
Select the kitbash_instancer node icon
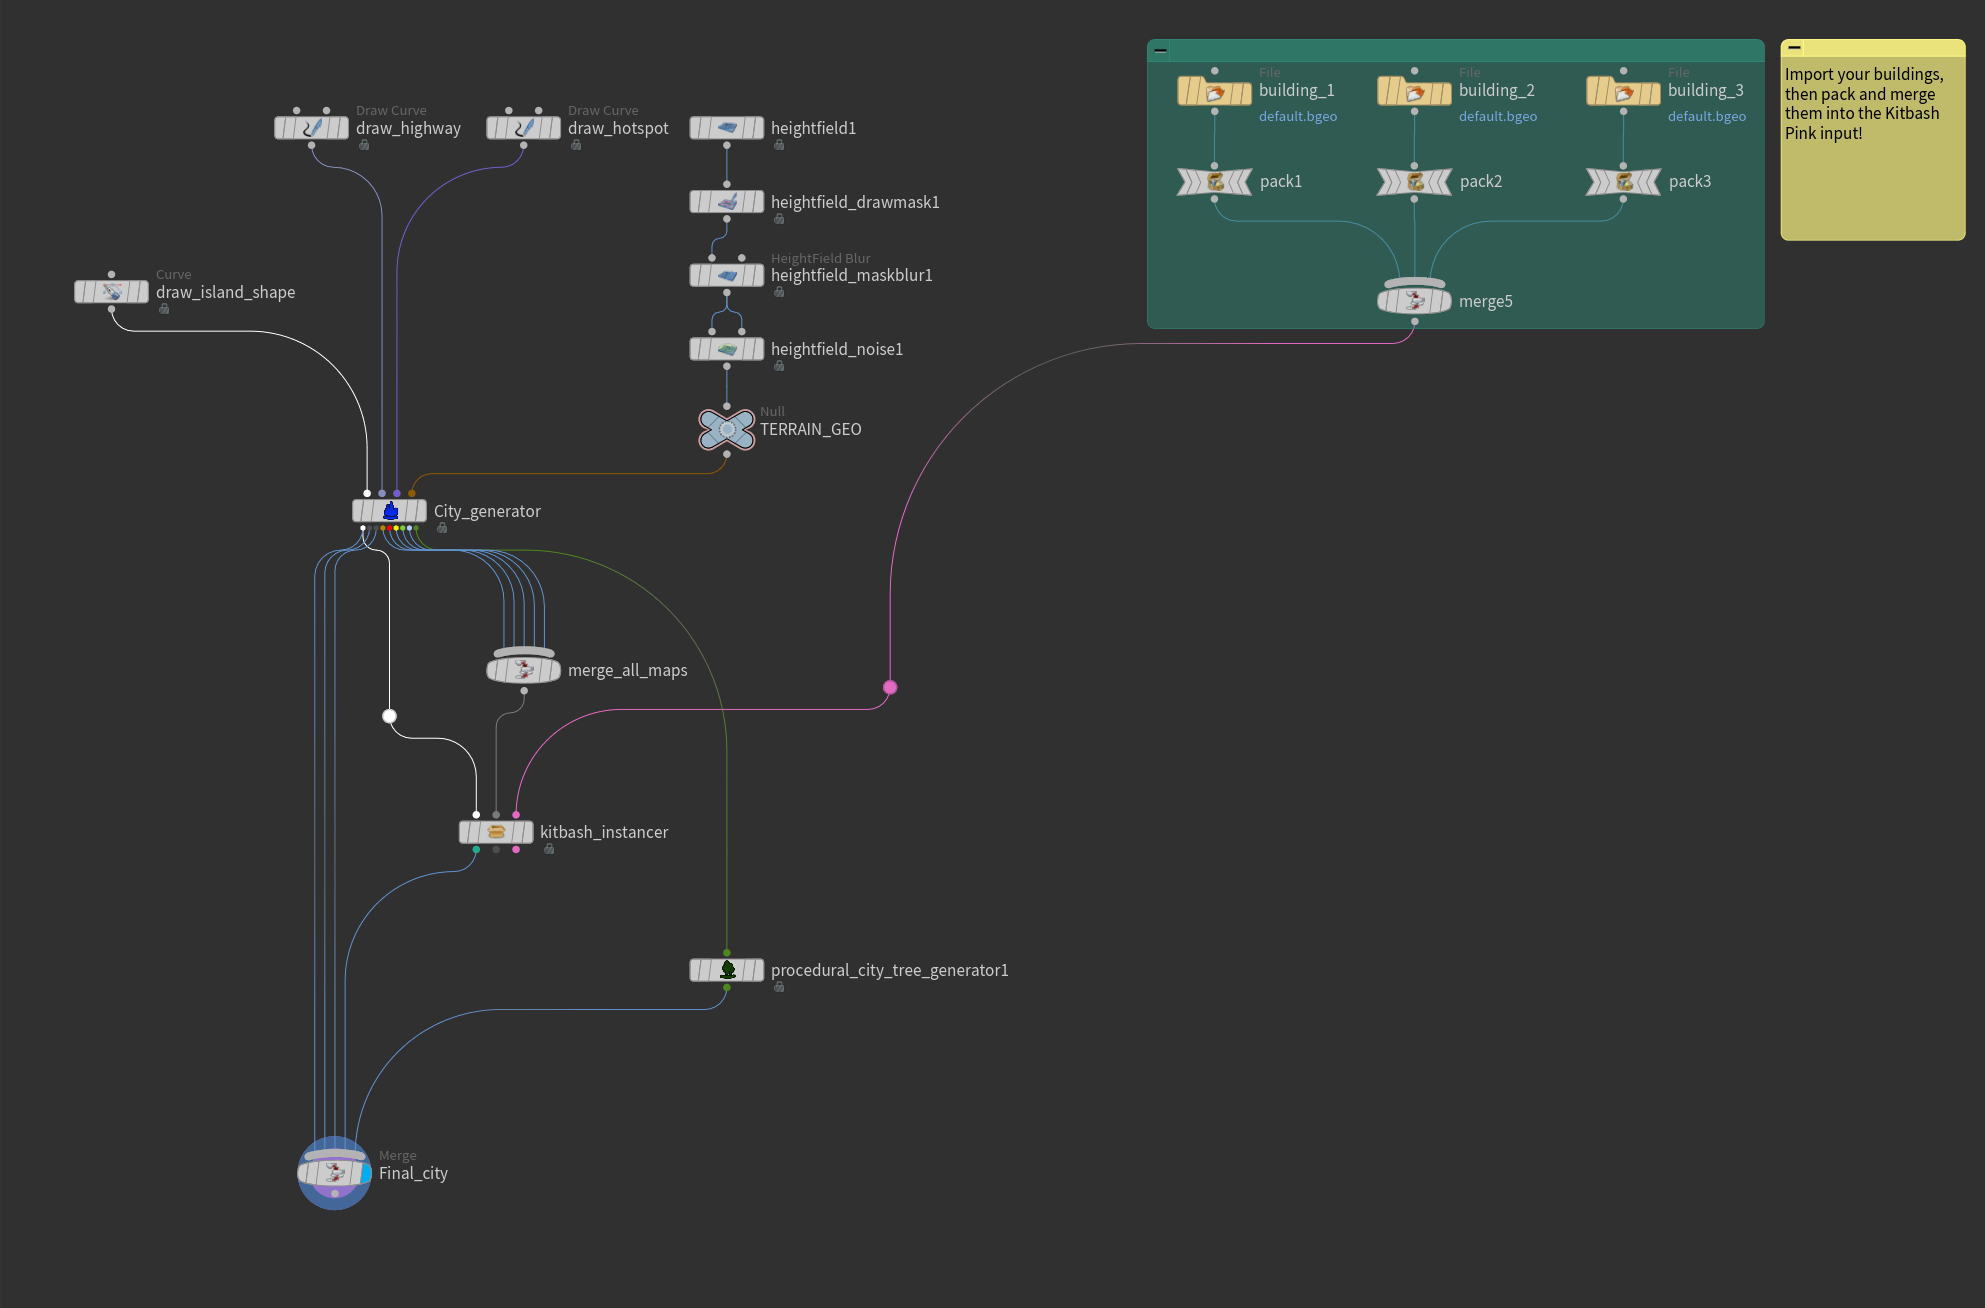click(496, 832)
